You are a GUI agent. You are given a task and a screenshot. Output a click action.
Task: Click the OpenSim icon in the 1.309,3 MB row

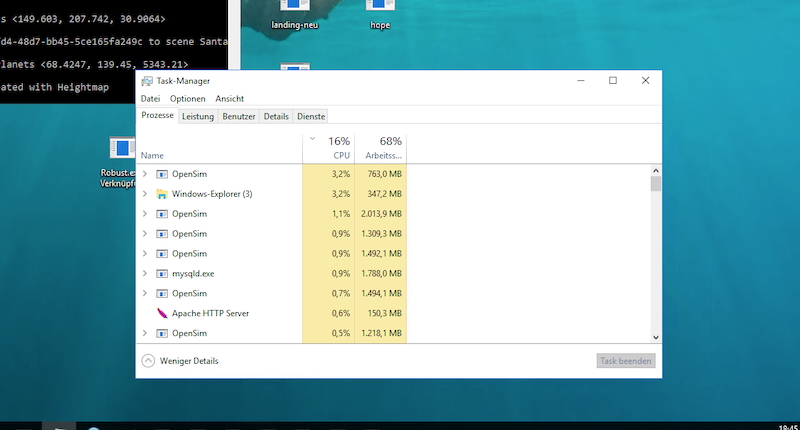point(162,234)
